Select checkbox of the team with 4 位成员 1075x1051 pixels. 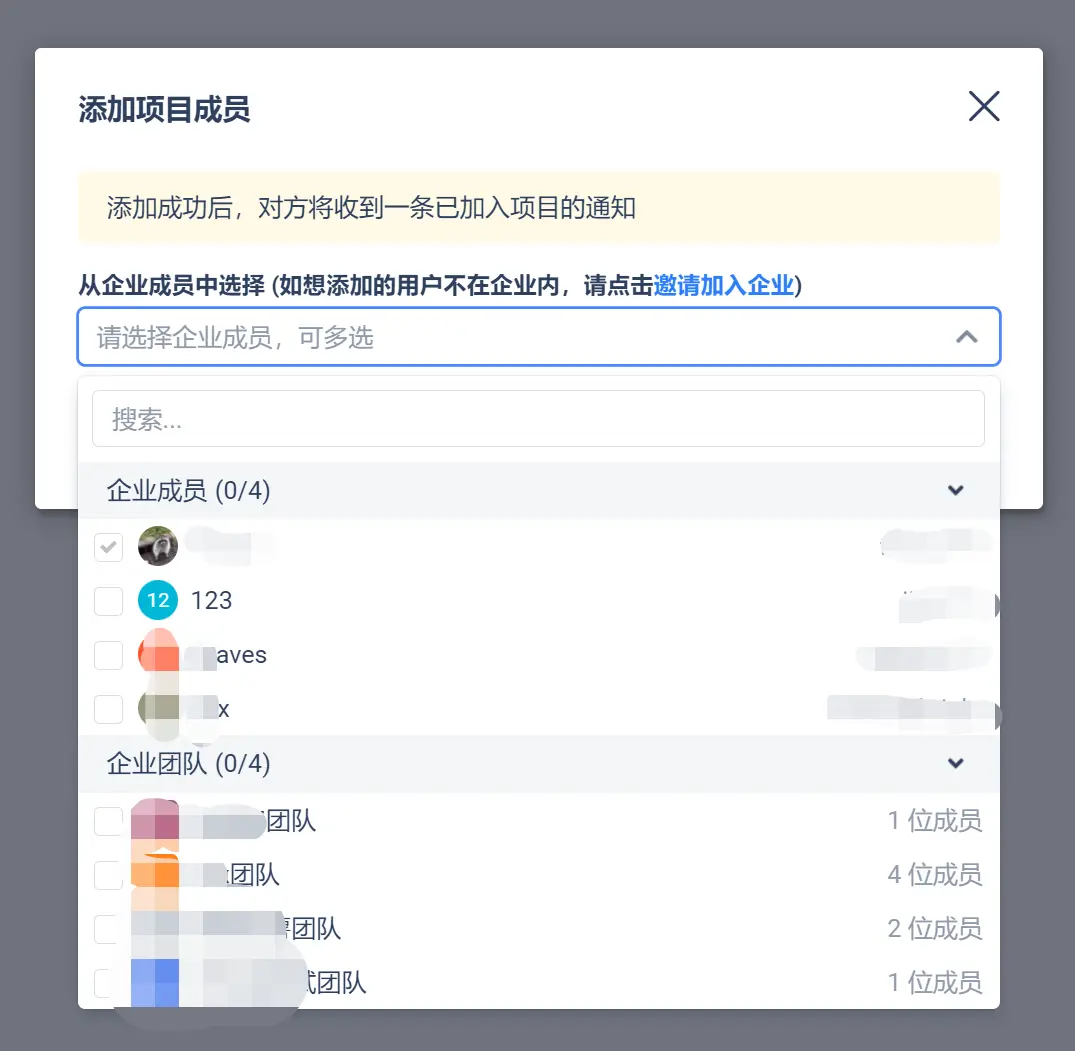108,875
